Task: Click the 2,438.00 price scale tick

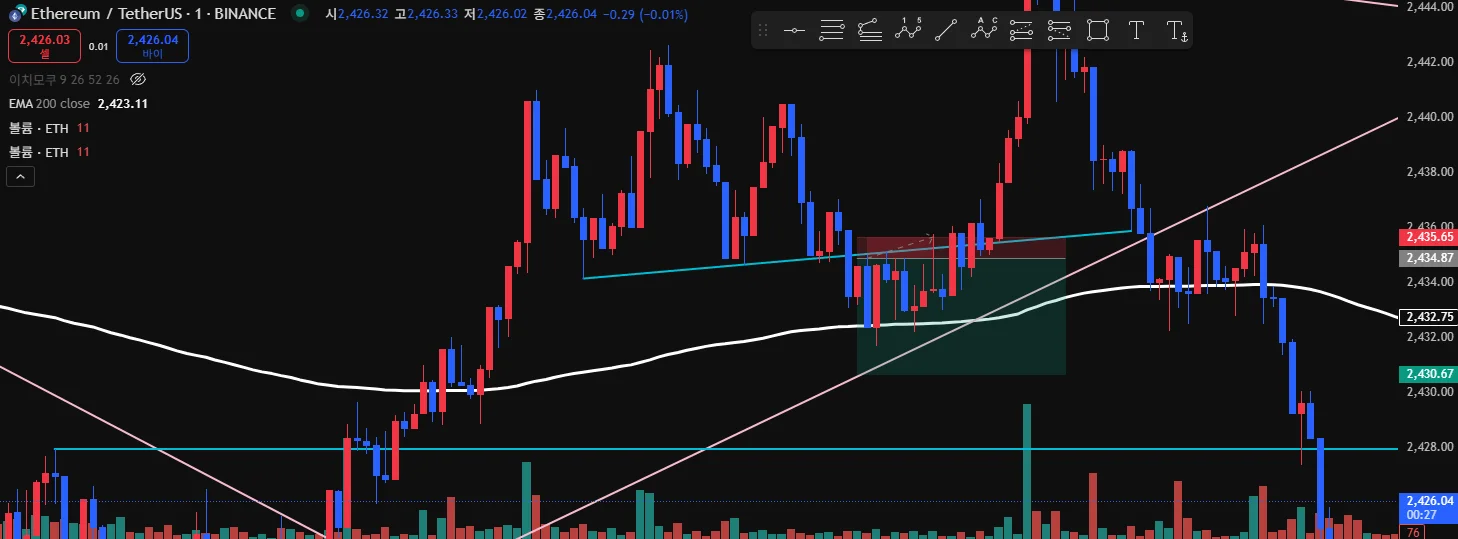Action: click(1429, 172)
